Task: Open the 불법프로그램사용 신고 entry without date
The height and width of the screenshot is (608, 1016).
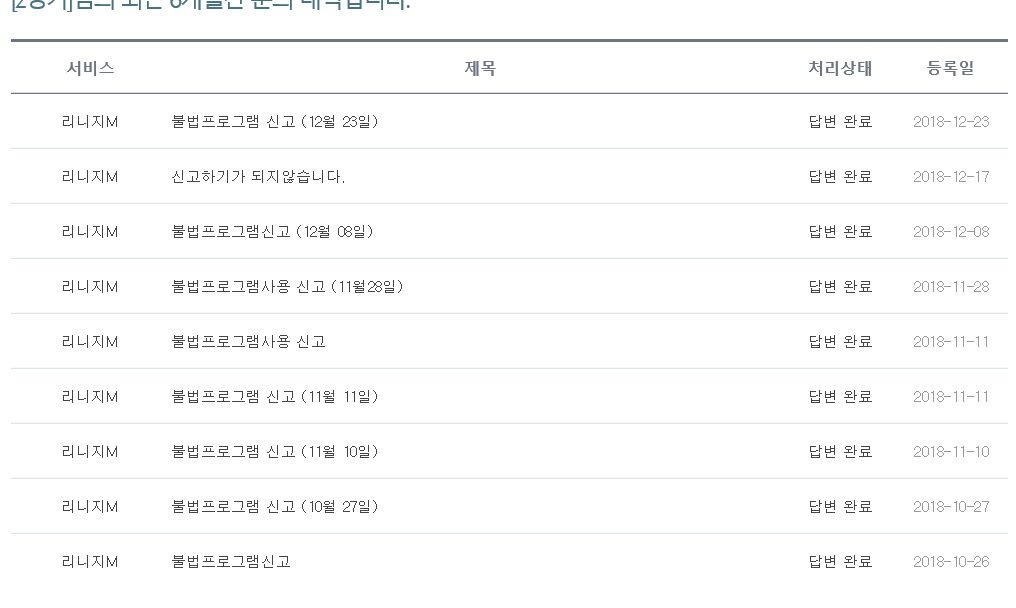Action: tap(248, 342)
